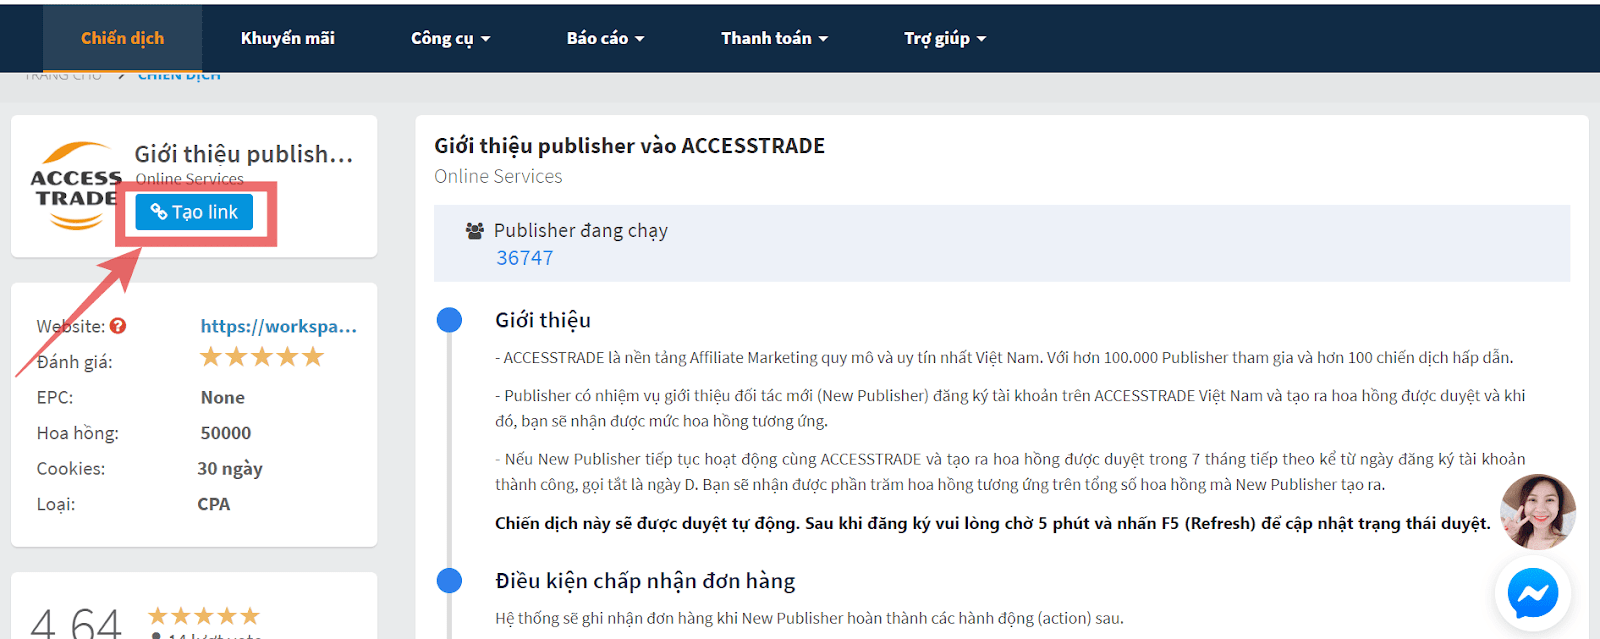
Task: Open the Chiến dịch tab
Action: (x=122, y=38)
